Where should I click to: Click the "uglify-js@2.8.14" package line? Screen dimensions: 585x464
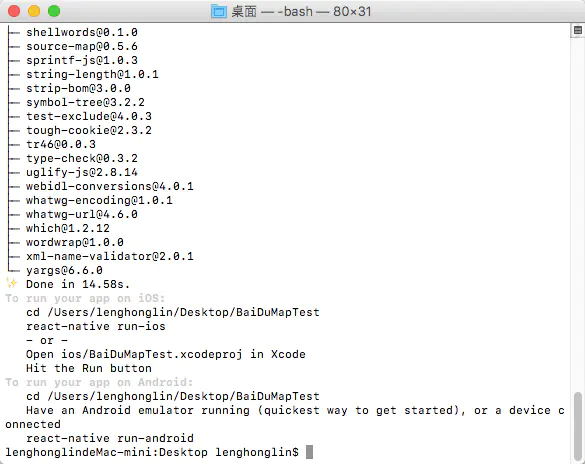(x=82, y=172)
